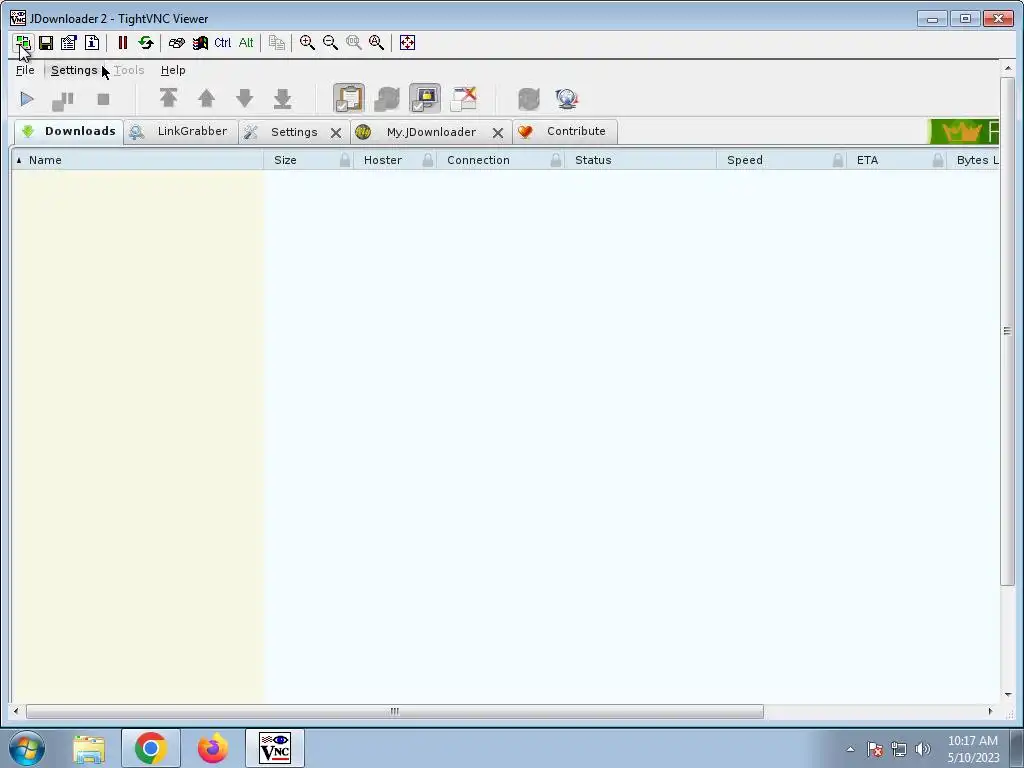
Task: Click the move to bottom arrow icon
Action: (x=282, y=99)
